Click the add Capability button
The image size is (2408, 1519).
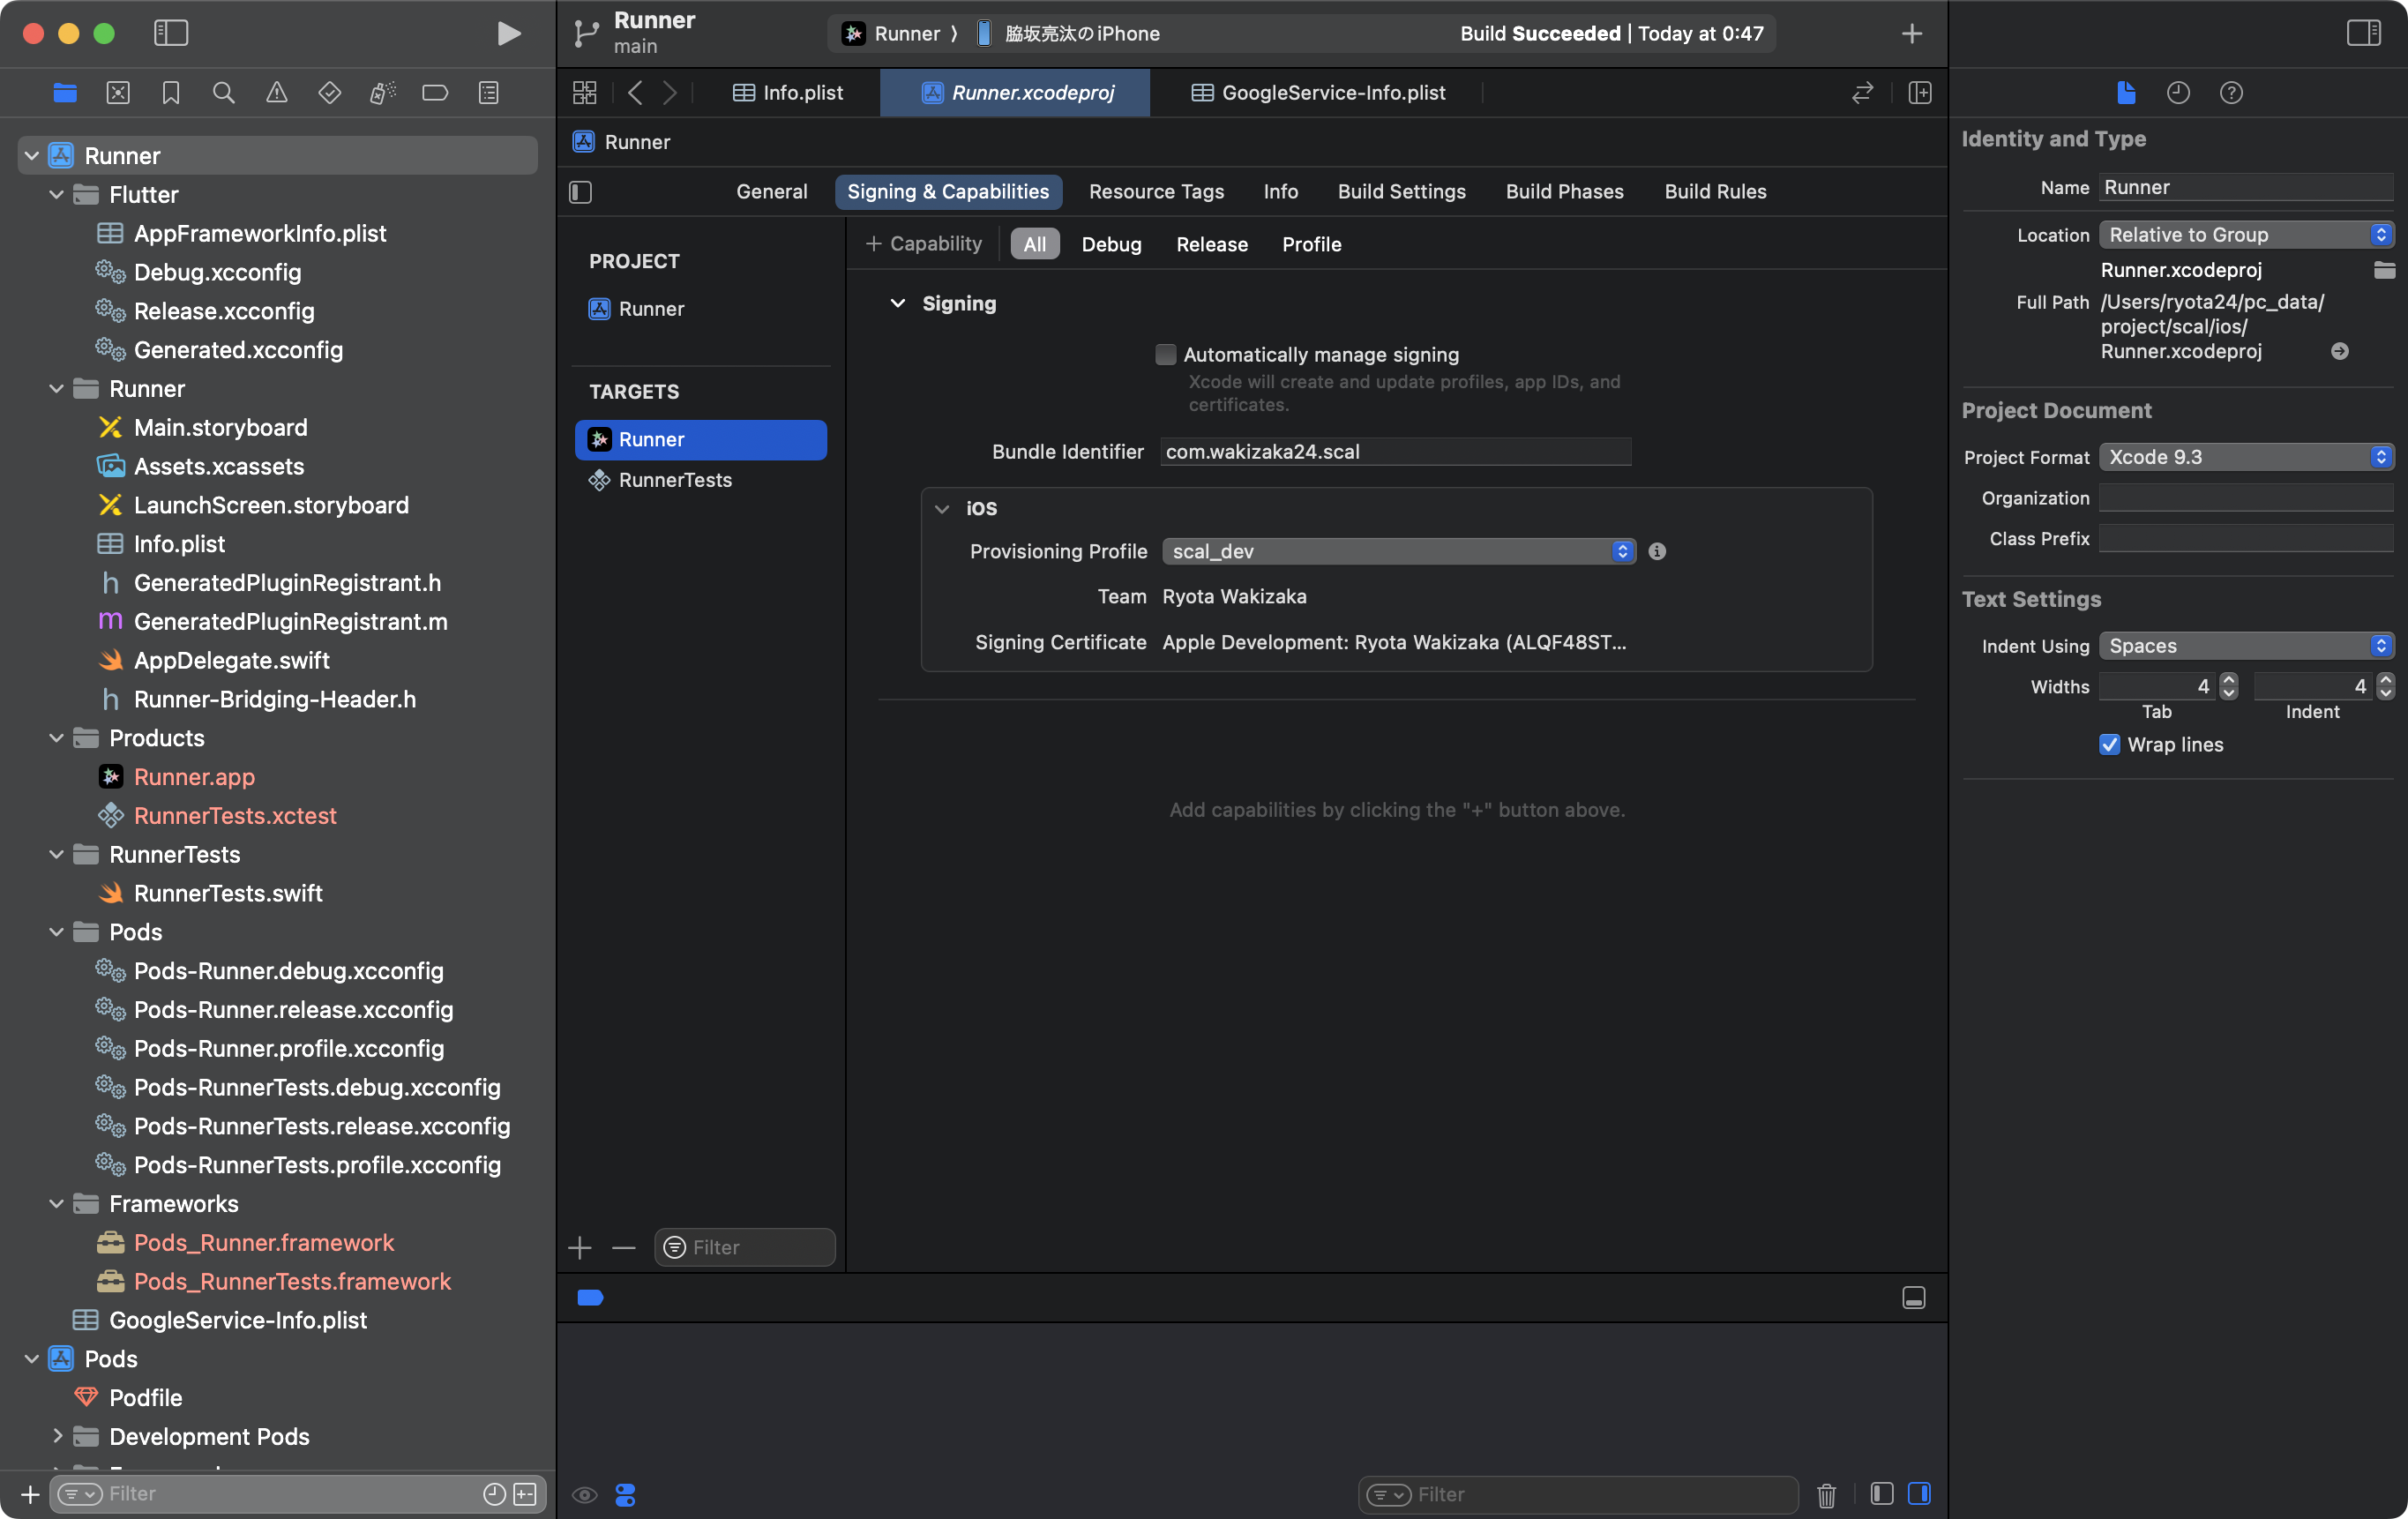coord(923,244)
